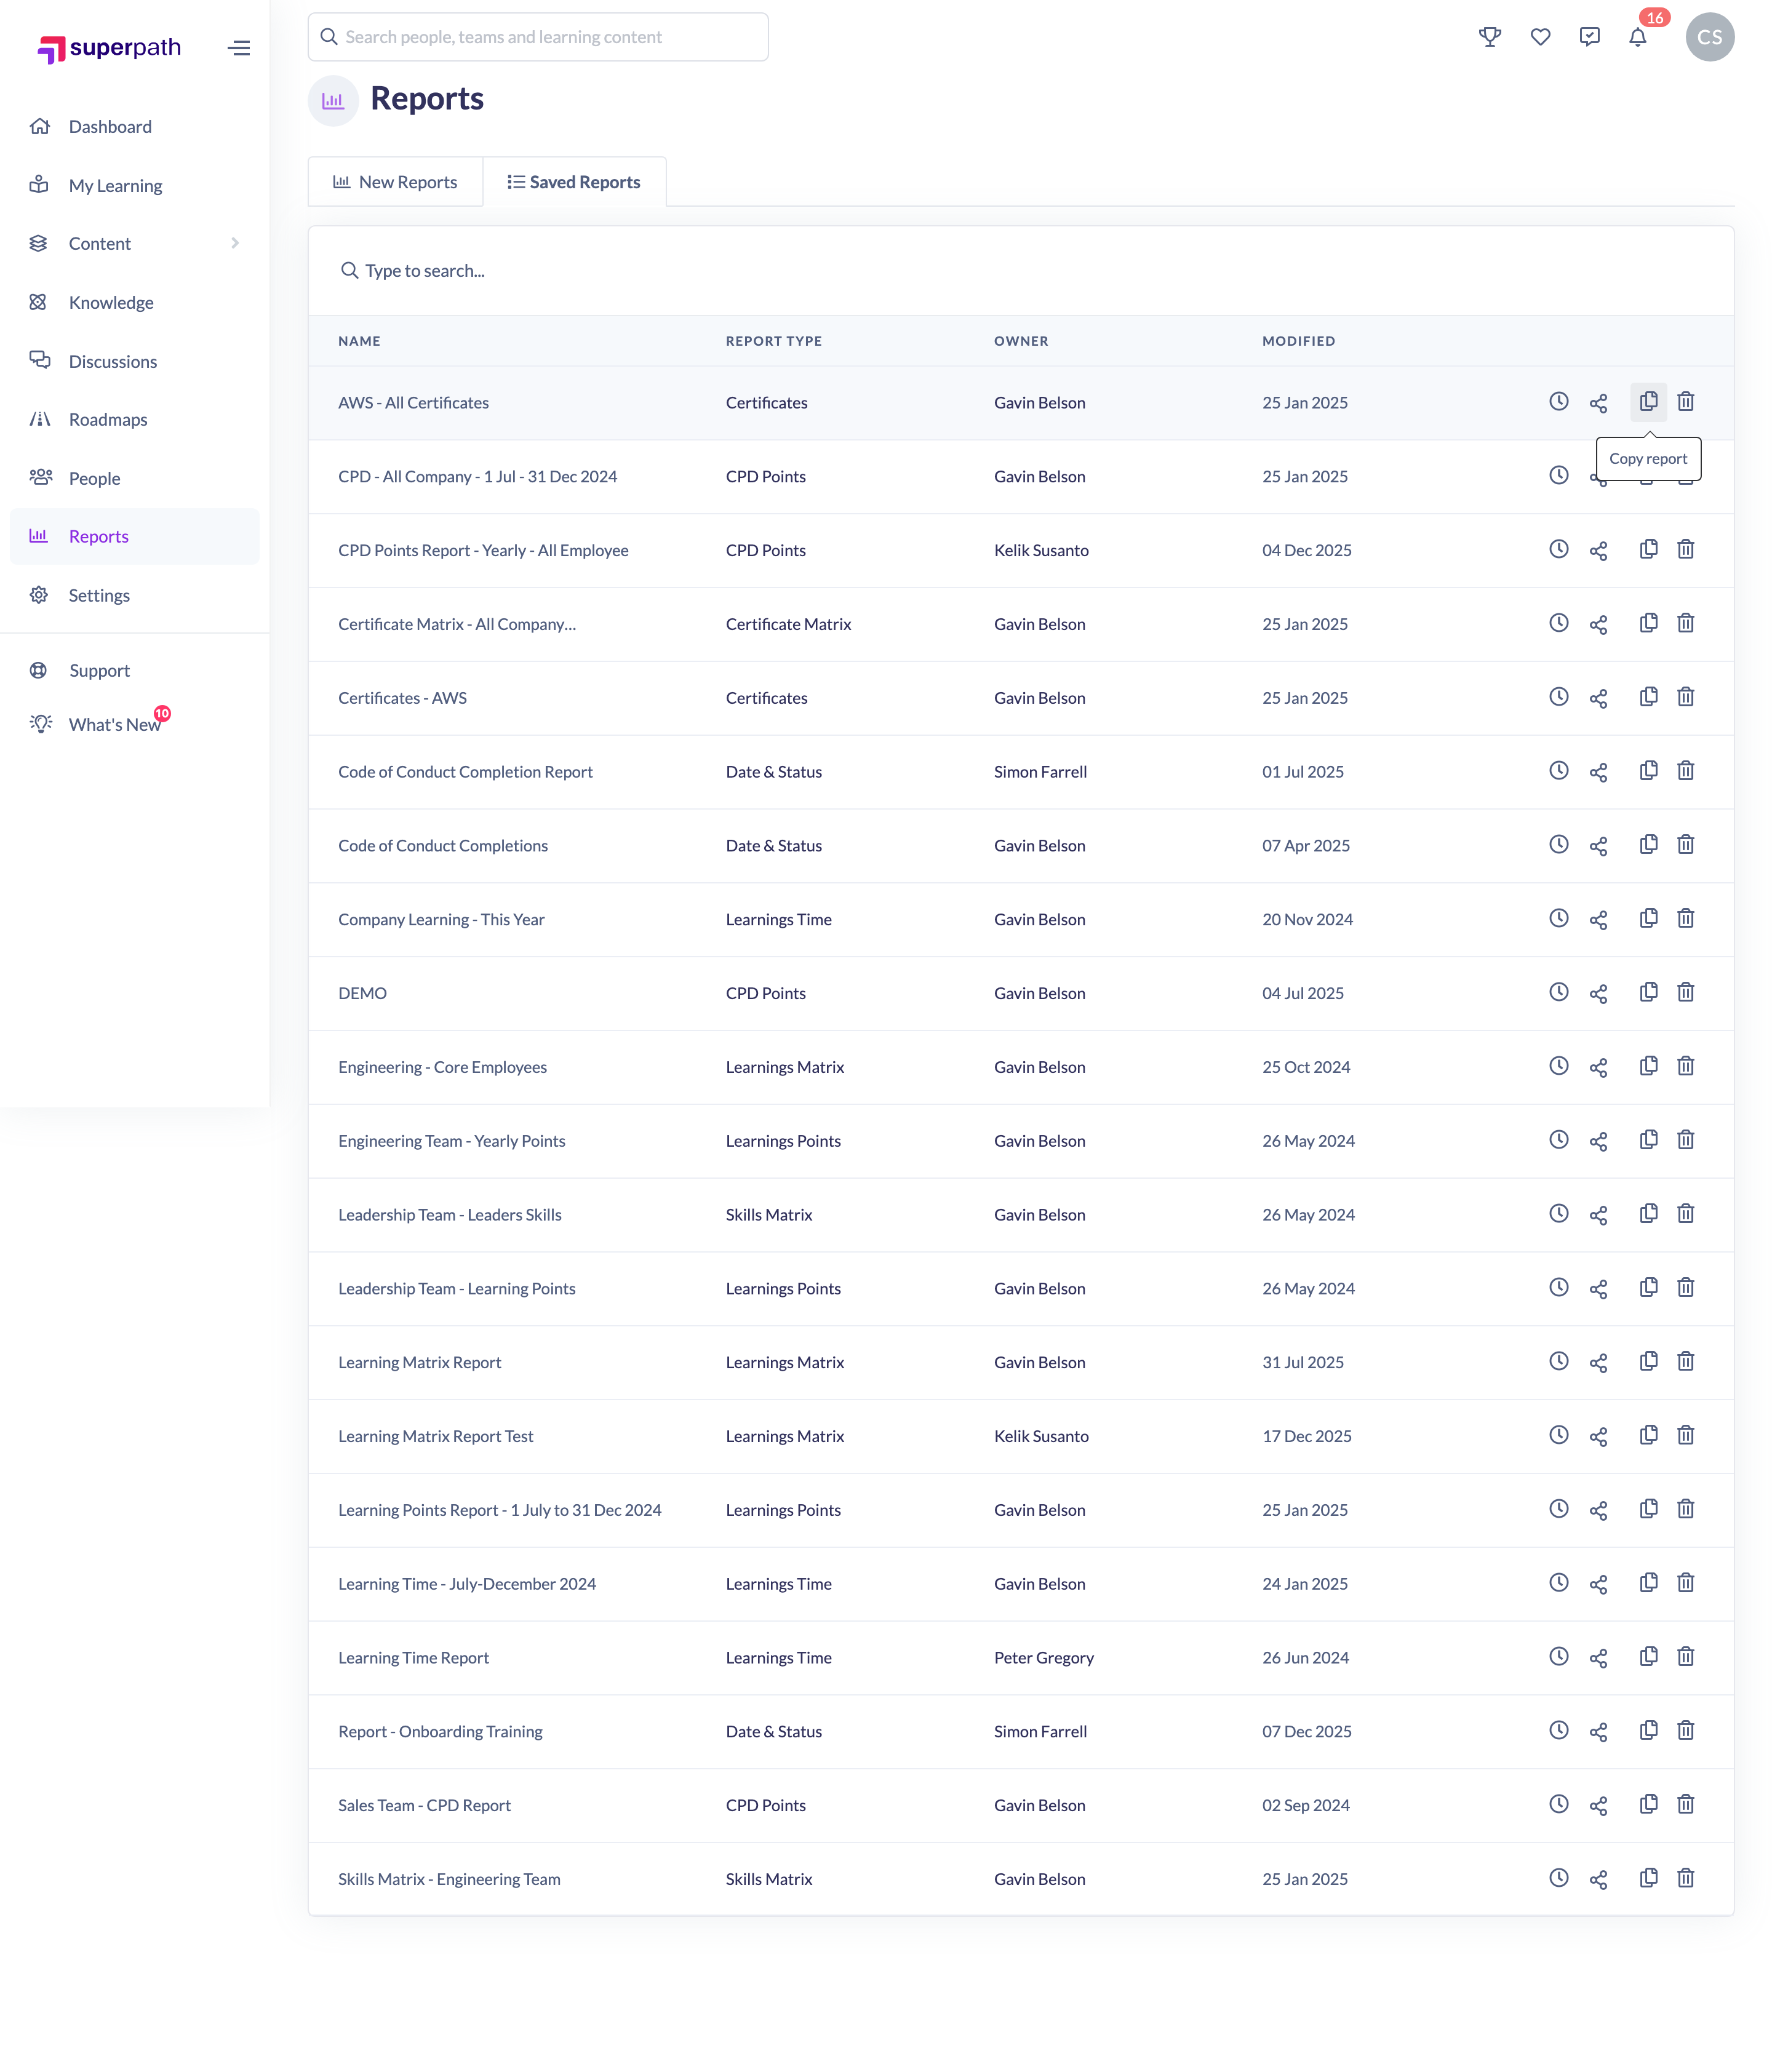Switch to the New Reports tab
Screen dimensions: 1772x2072
click(x=395, y=182)
